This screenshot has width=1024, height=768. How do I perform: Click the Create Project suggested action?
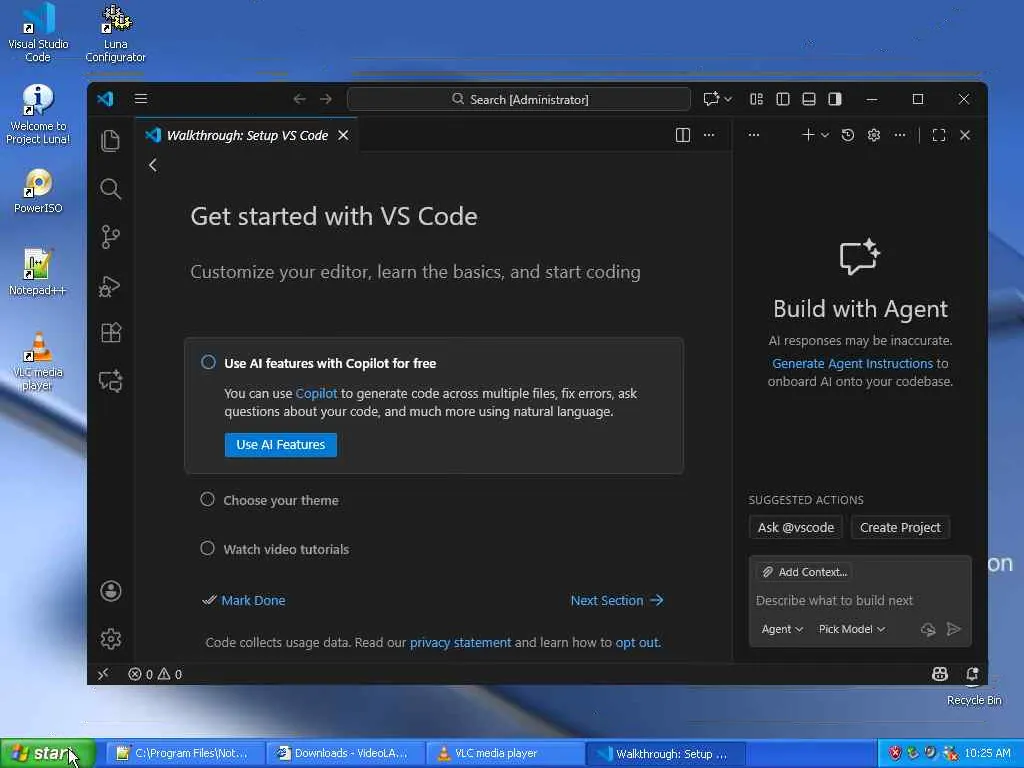(900, 528)
